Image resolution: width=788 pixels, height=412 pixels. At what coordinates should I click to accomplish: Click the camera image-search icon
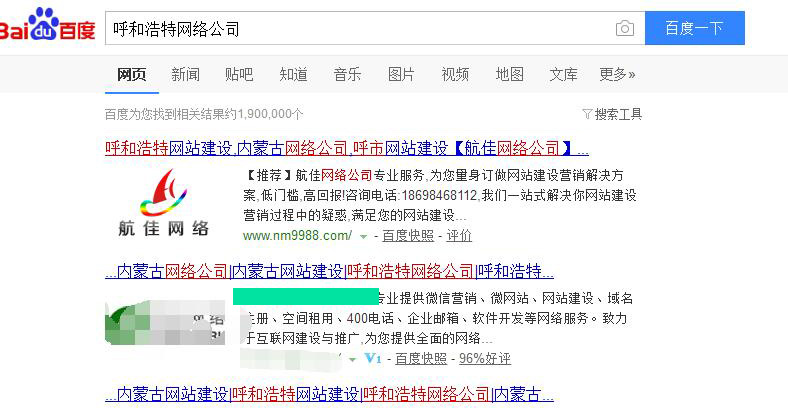pyautogui.click(x=625, y=29)
